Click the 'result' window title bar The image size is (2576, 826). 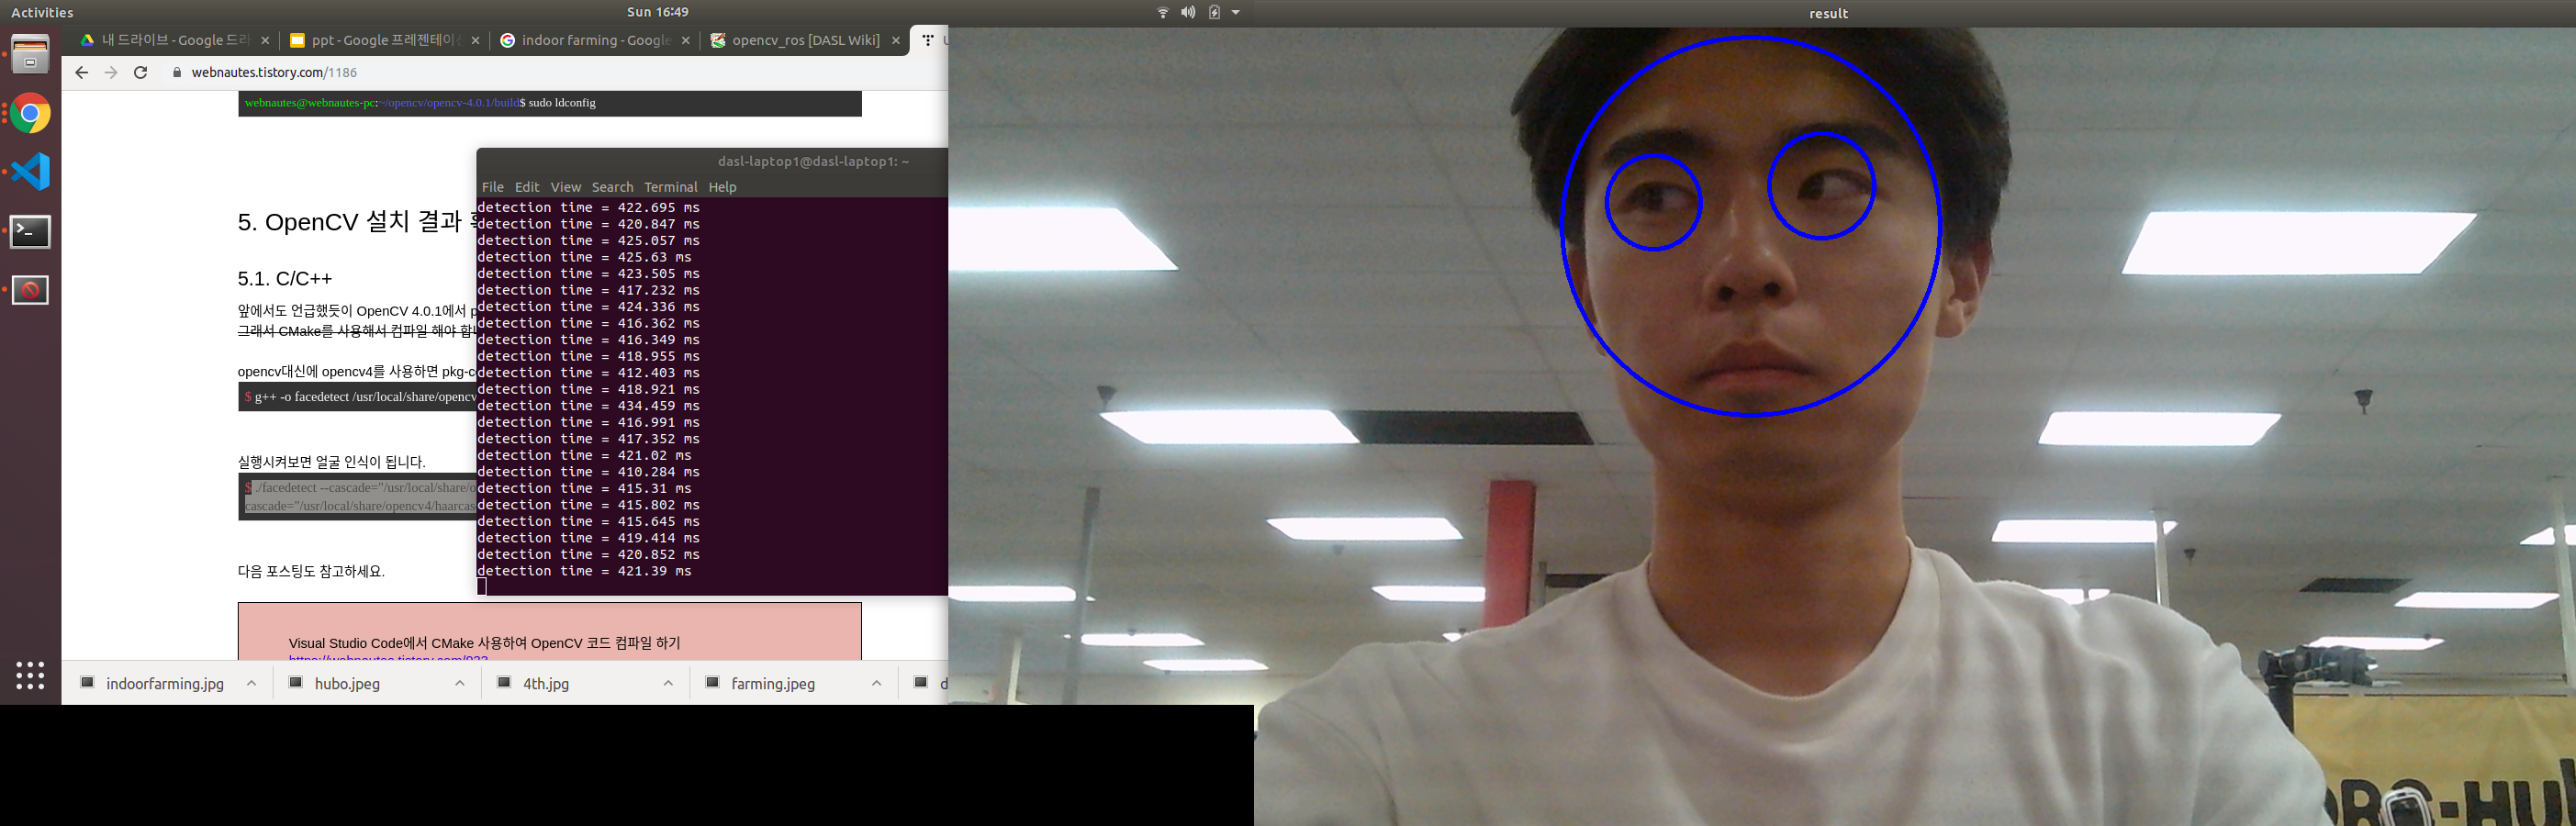click(1828, 13)
